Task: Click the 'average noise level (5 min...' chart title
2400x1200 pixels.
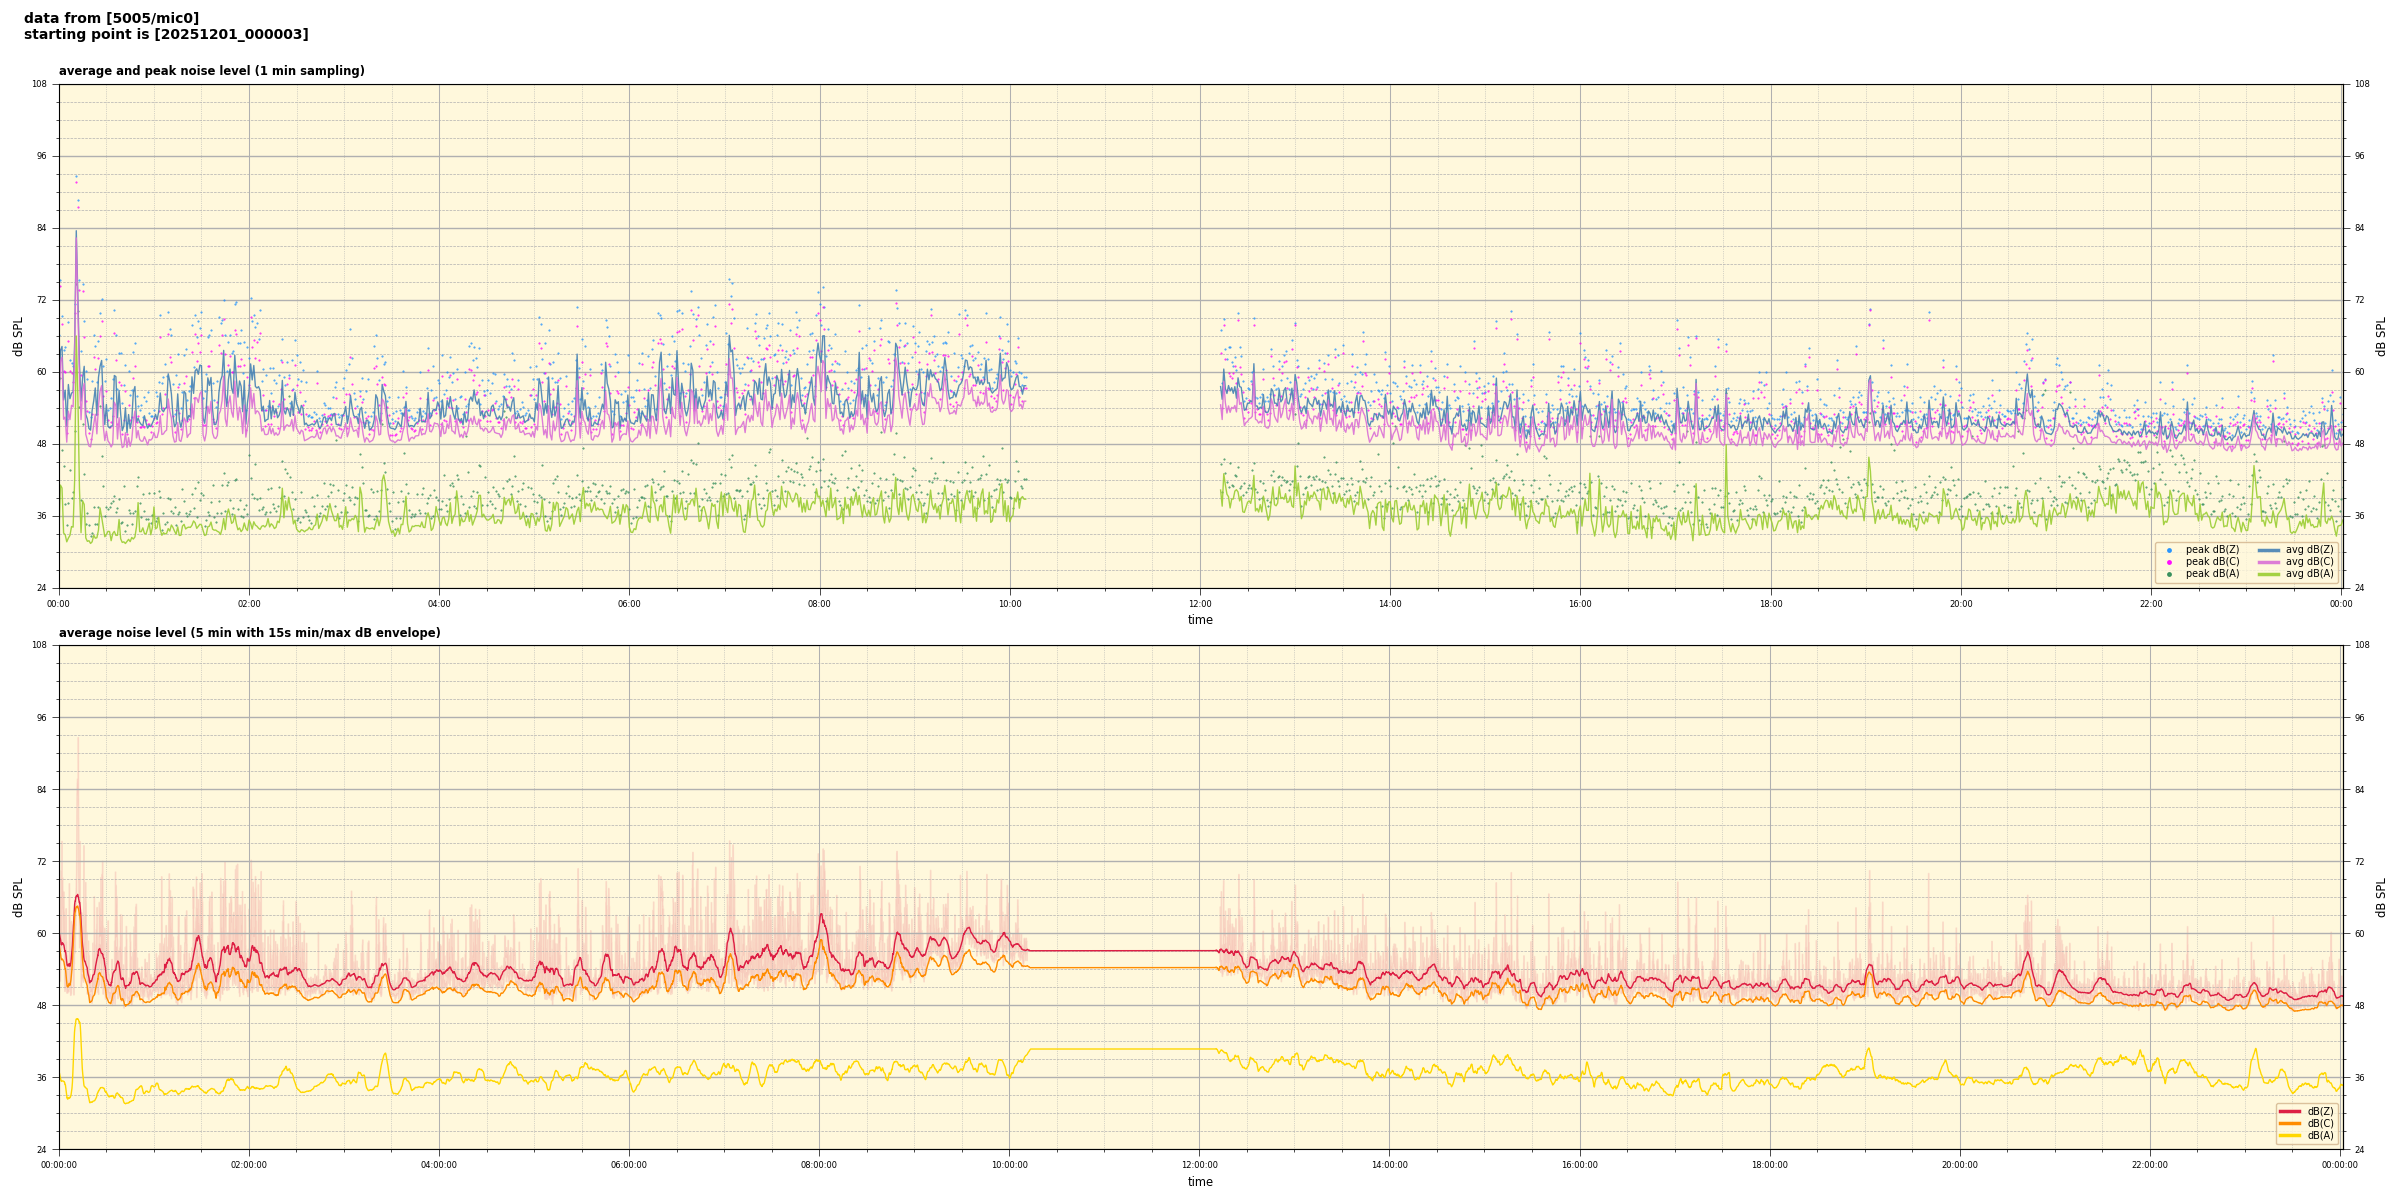Action: [249, 633]
